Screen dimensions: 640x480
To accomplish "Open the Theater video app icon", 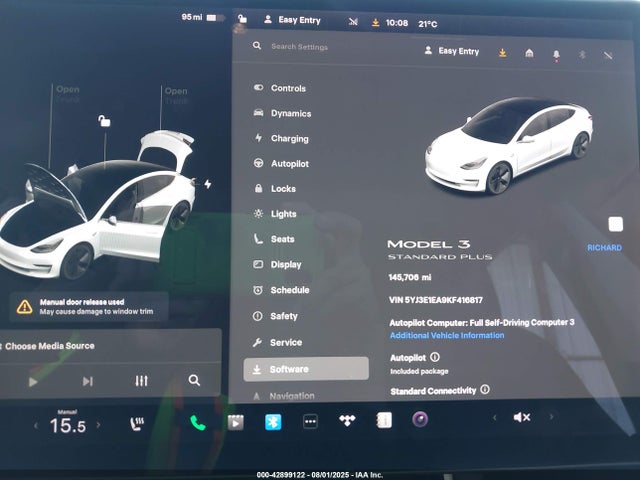I will click(235, 422).
